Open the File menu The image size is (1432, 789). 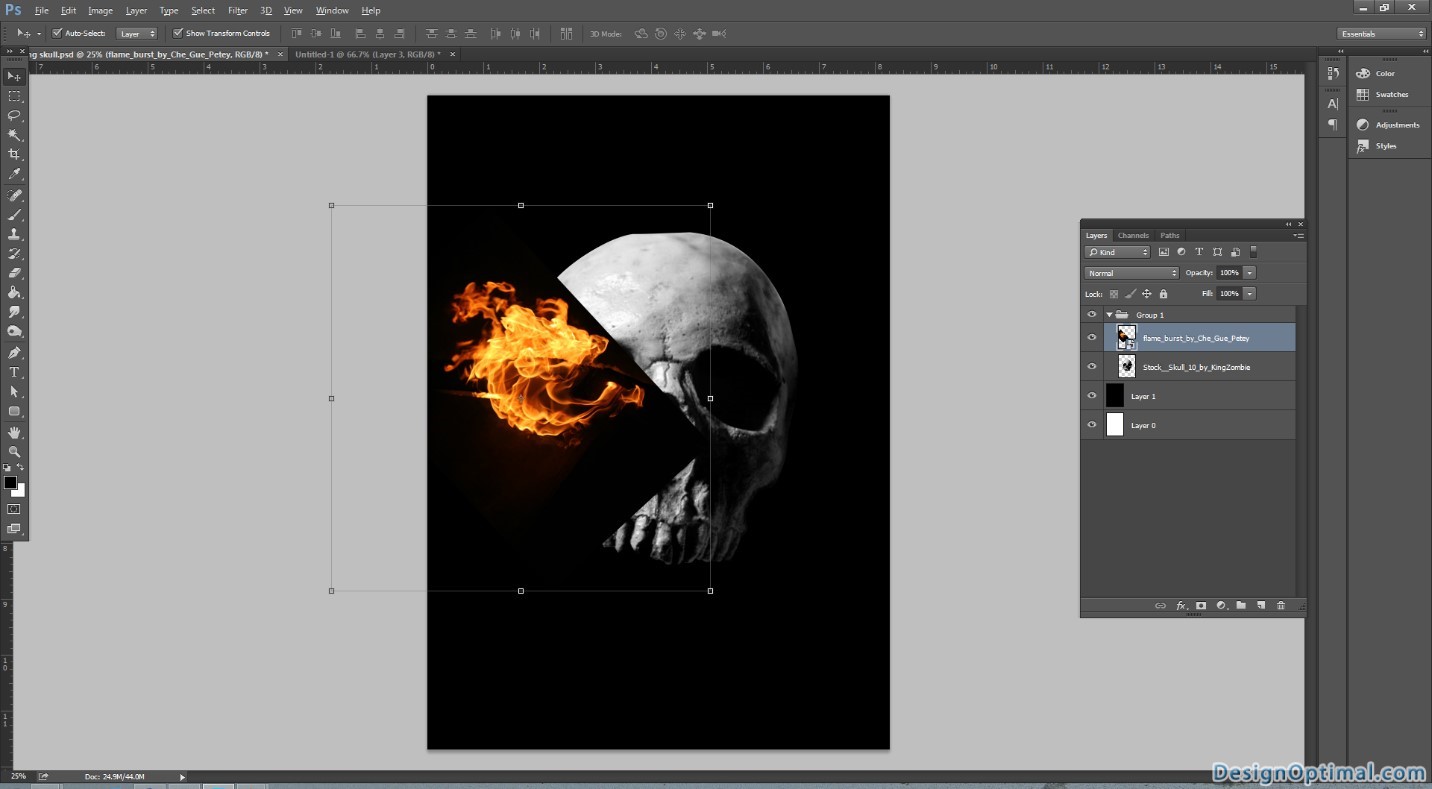[x=42, y=10]
